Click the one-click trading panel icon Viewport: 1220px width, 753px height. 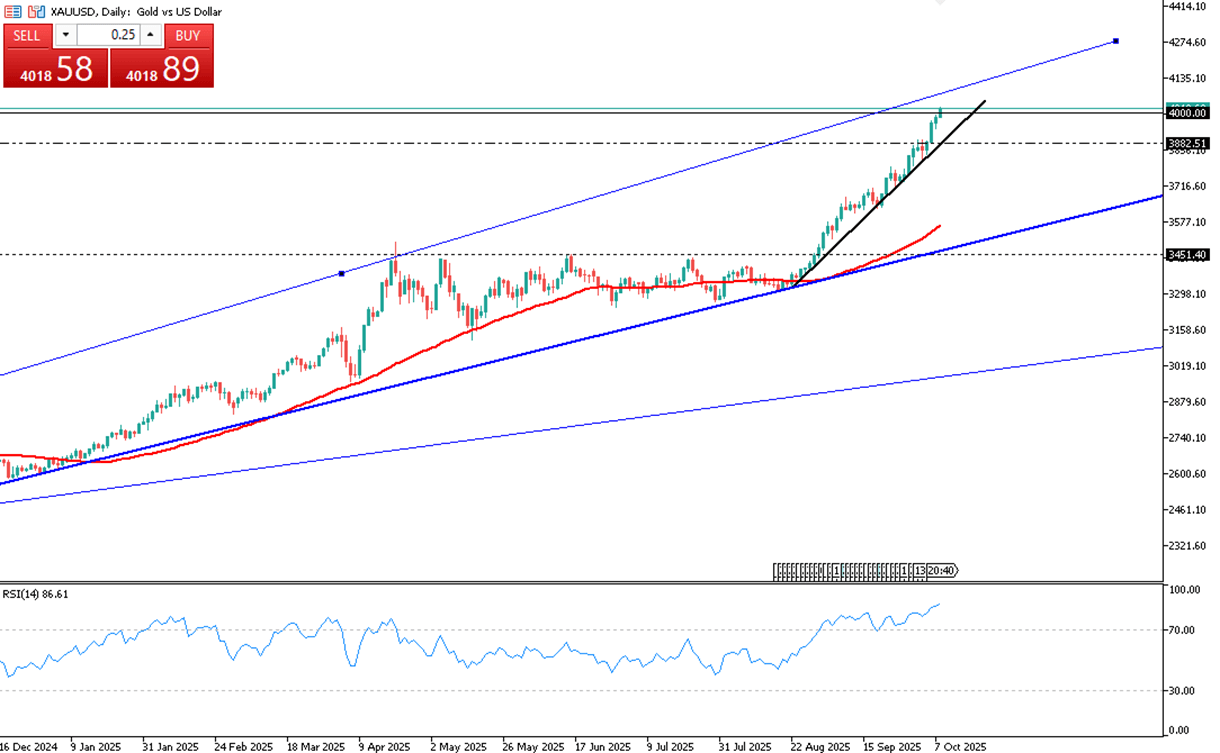click(x=12, y=12)
